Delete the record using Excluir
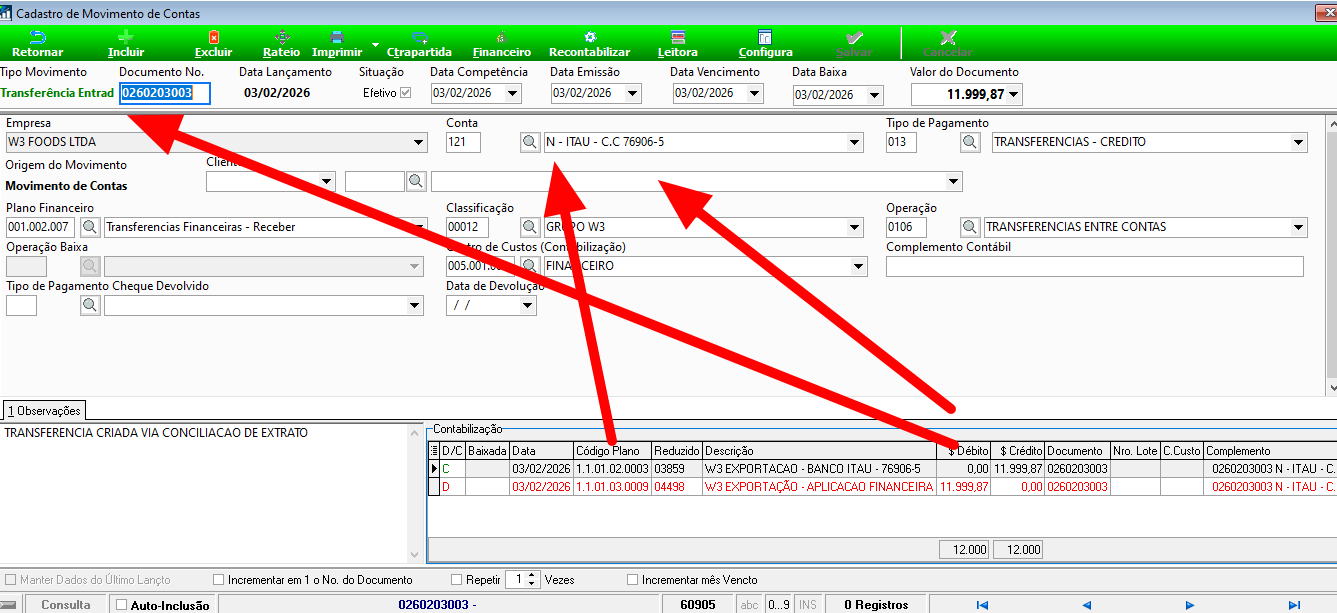 coord(213,43)
